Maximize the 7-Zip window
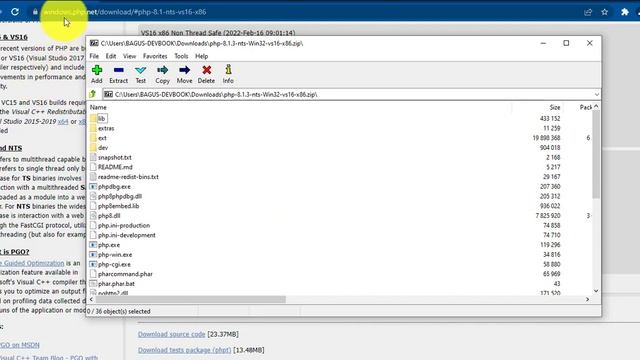Screen dimensions: 640x360 coord(566,43)
